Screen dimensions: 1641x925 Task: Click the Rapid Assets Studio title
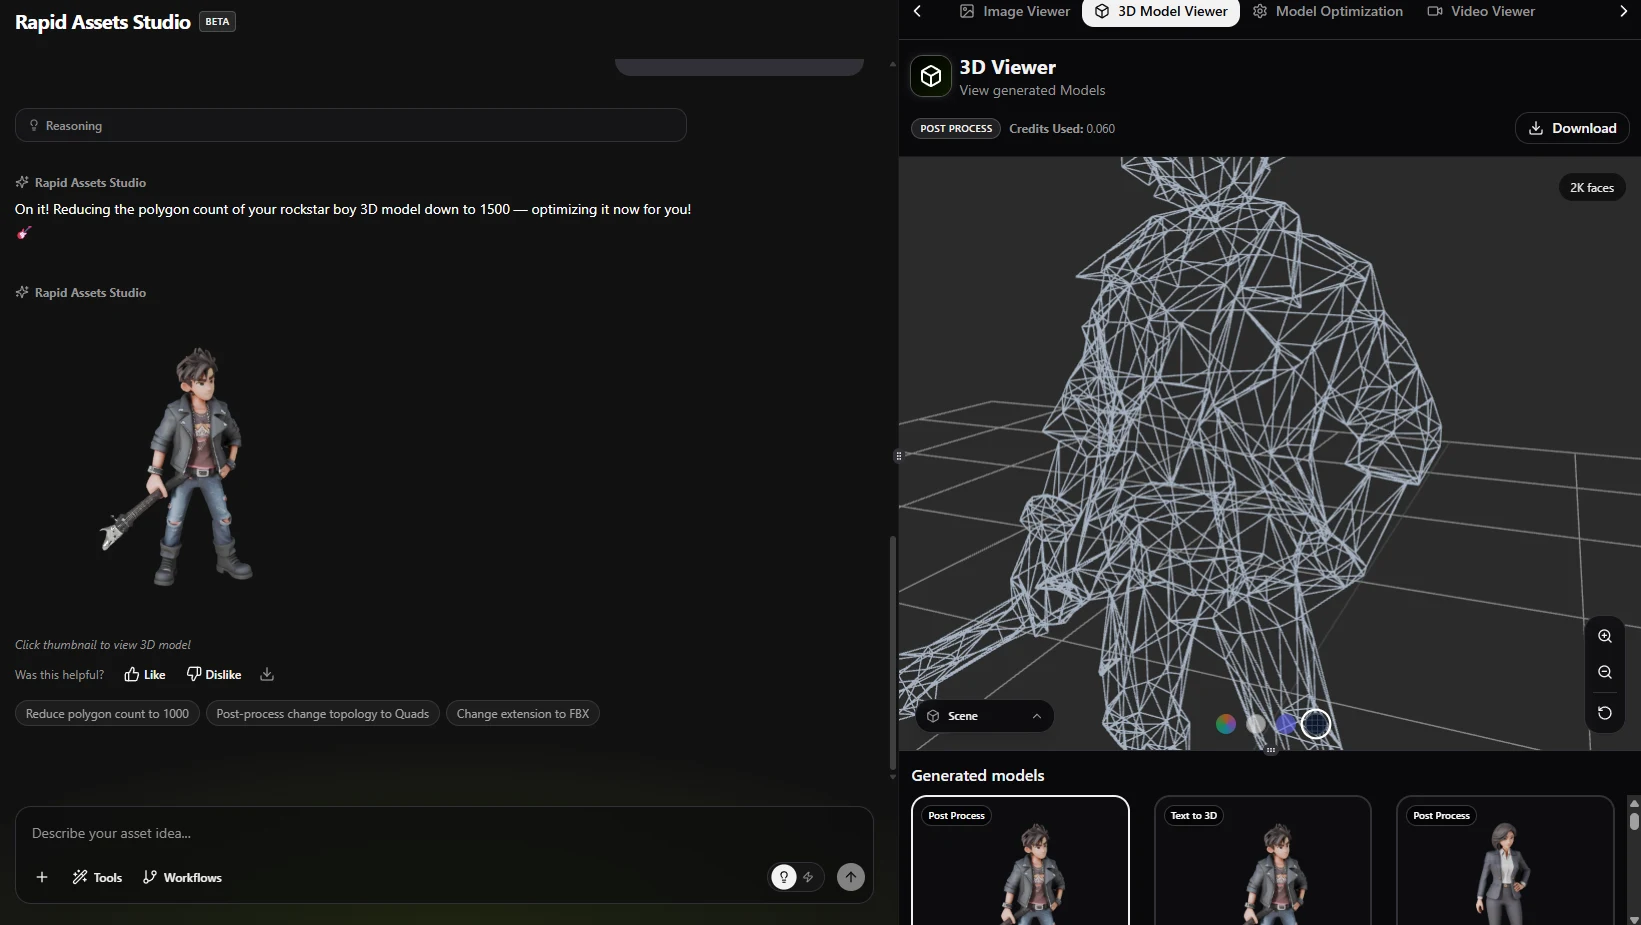pyautogui.click(x=103, y=21)
